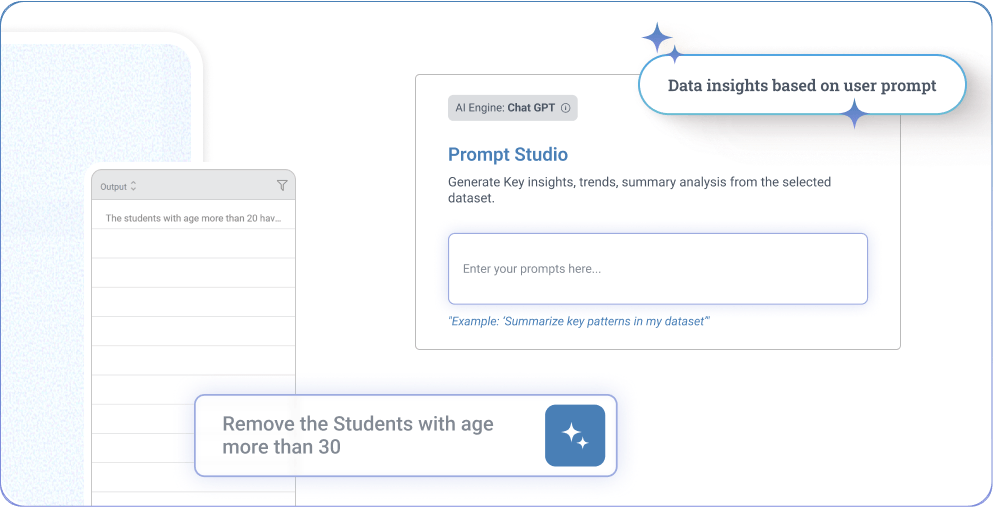Focus the 'Enter your prompts here' field

(657, 269)
